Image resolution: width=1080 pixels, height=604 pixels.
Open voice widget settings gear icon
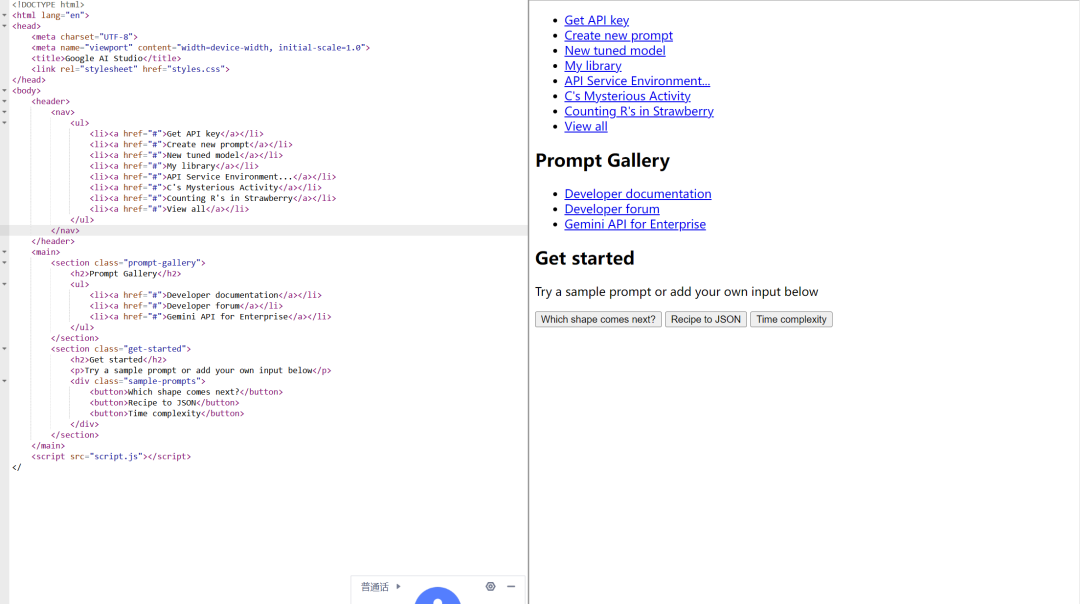click(x=490, y=587)
